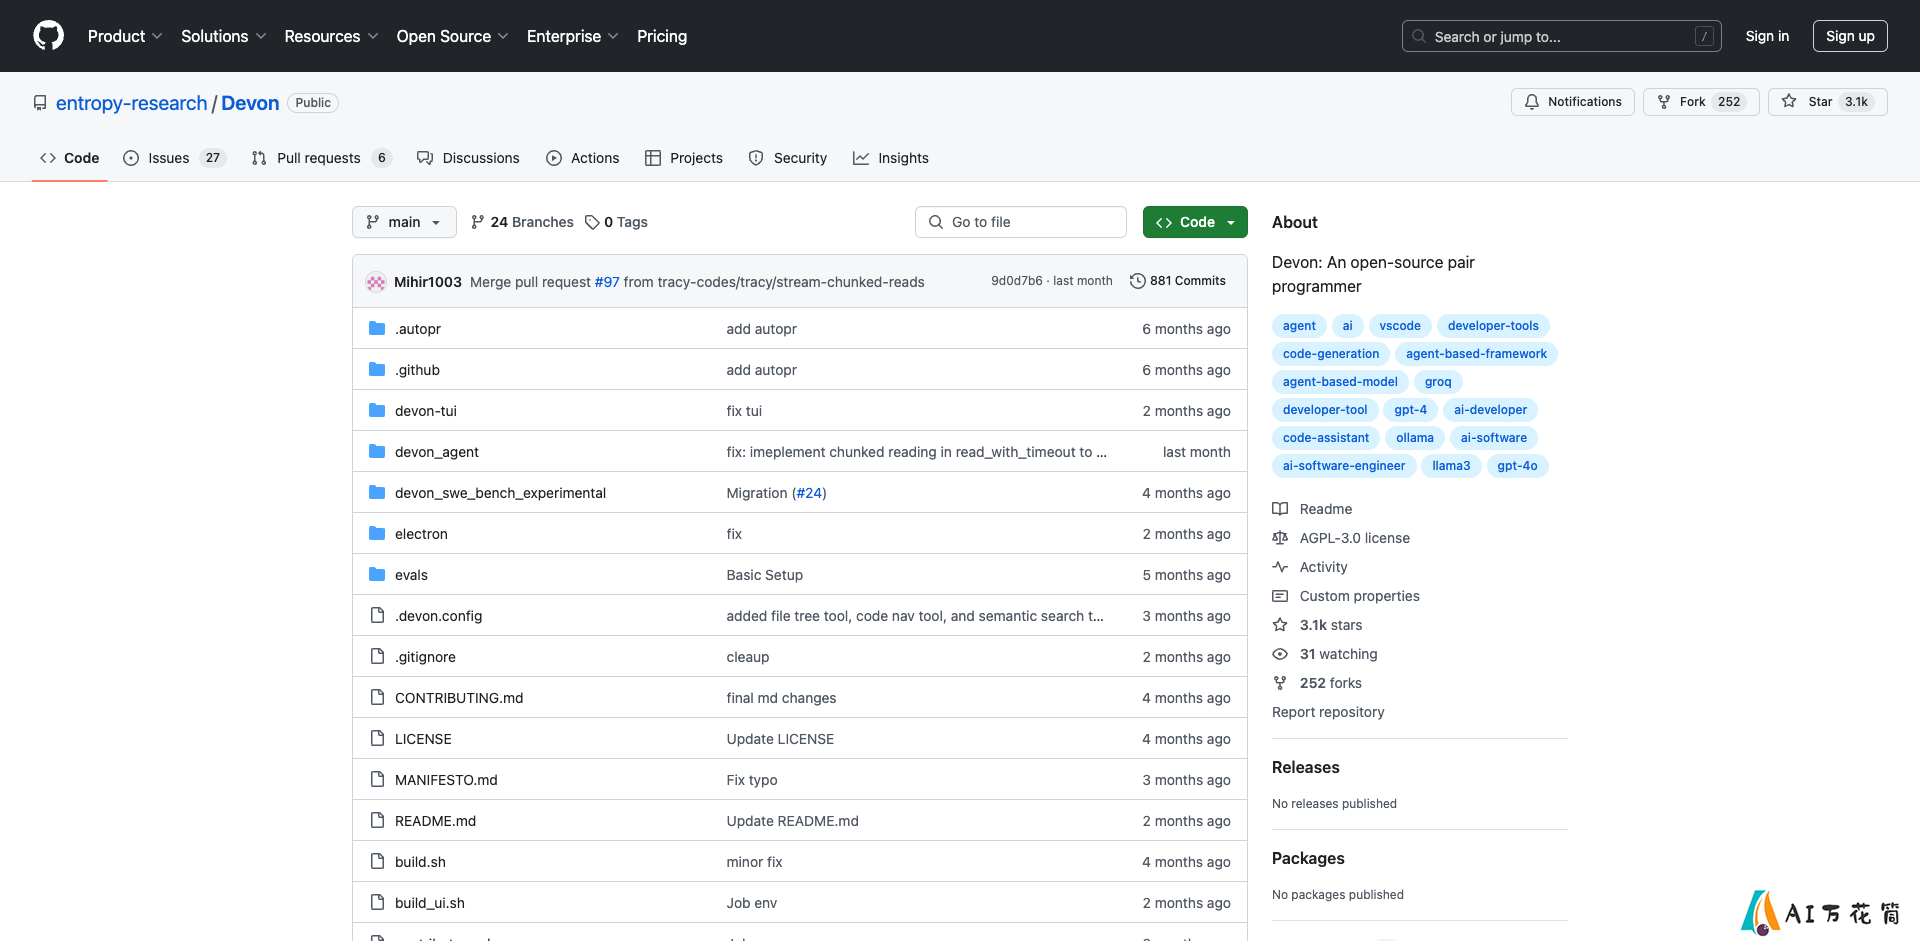Open the Projects tab
This screenshot has width=1920, height=941.
pos(684,158)
